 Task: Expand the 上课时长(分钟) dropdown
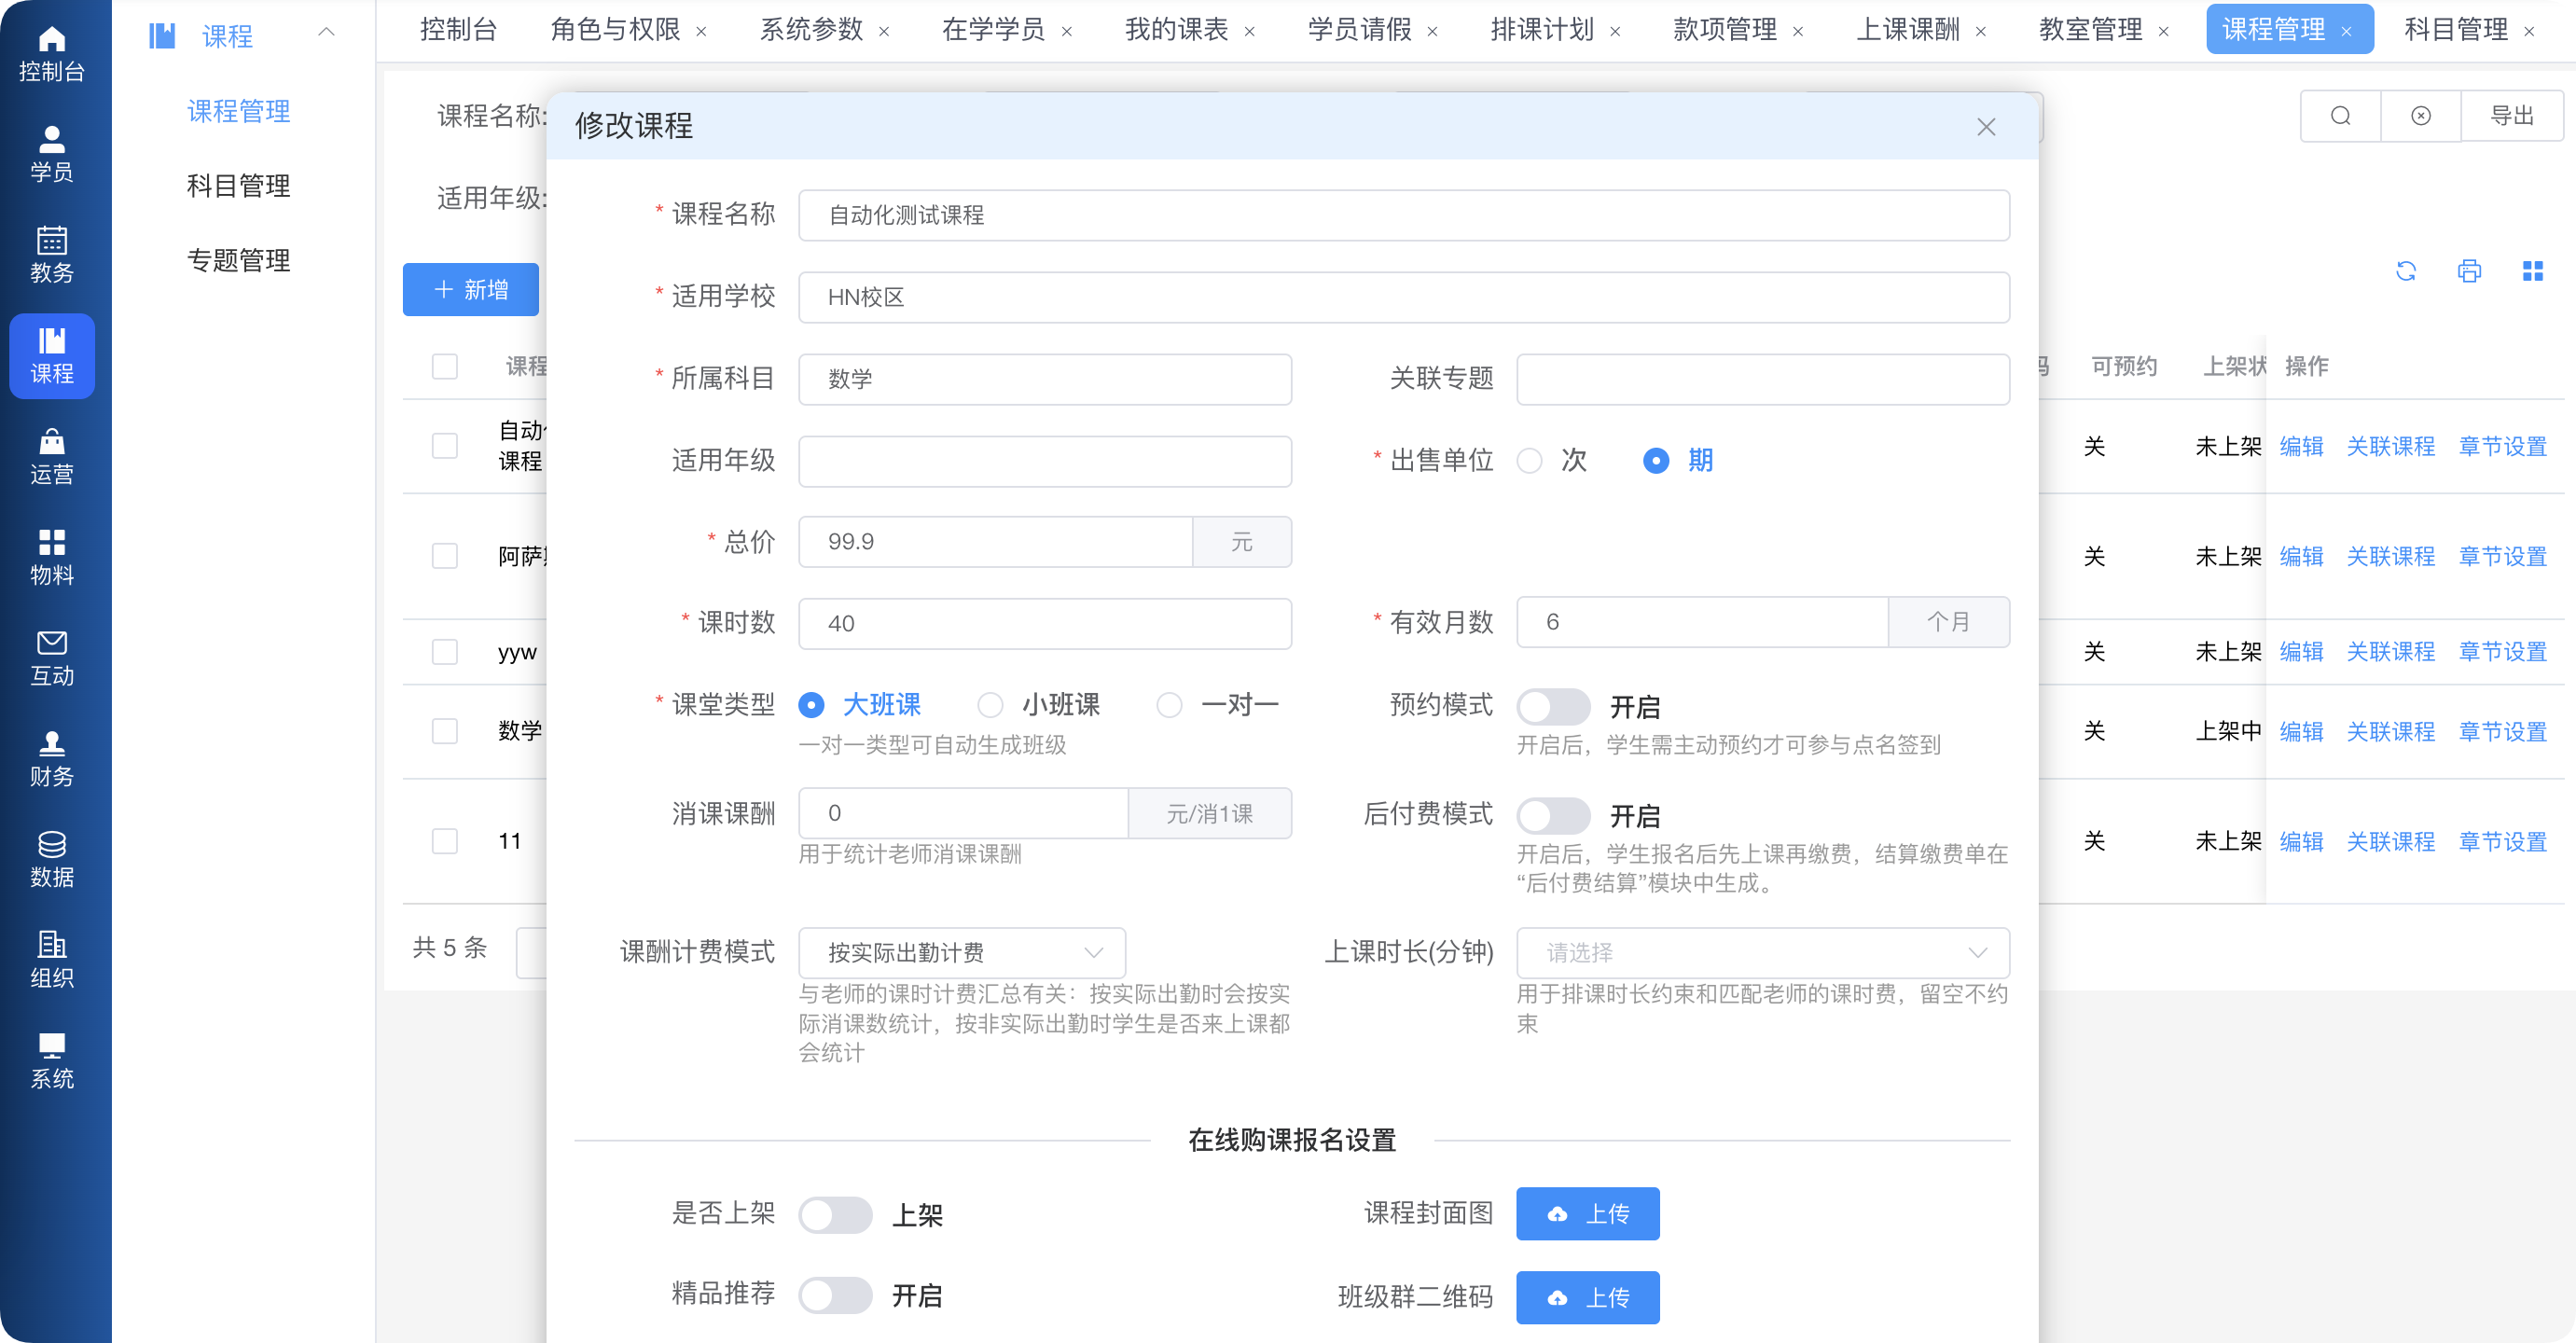point(1762,953)
